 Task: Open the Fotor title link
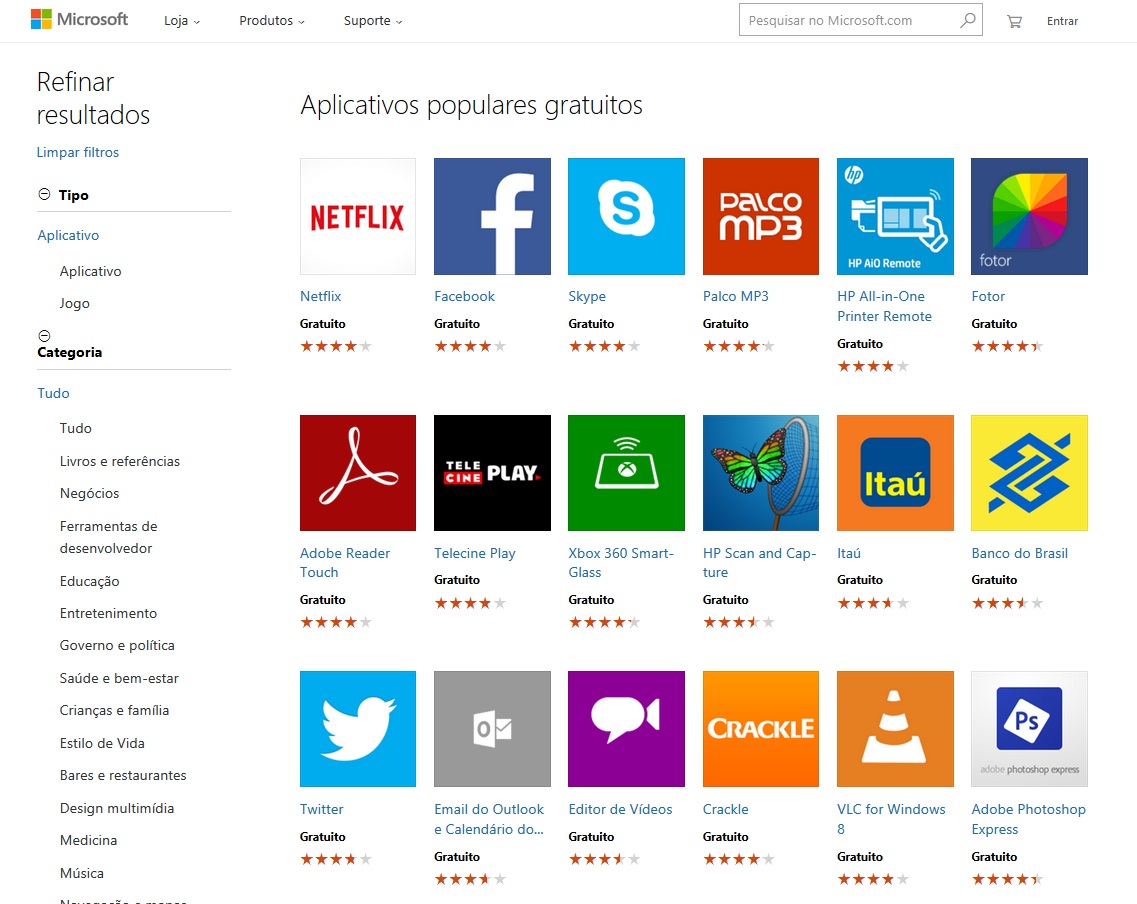(988, 296)
